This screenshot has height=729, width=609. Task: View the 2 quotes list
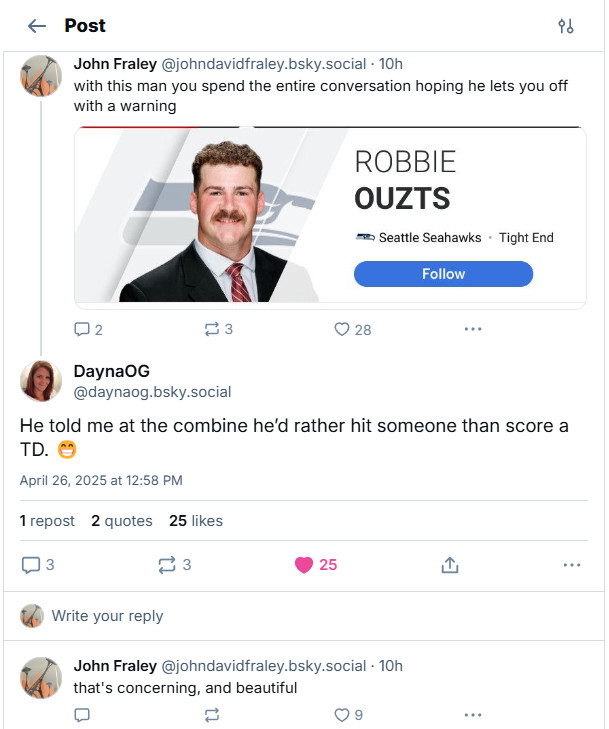(122, 521)
